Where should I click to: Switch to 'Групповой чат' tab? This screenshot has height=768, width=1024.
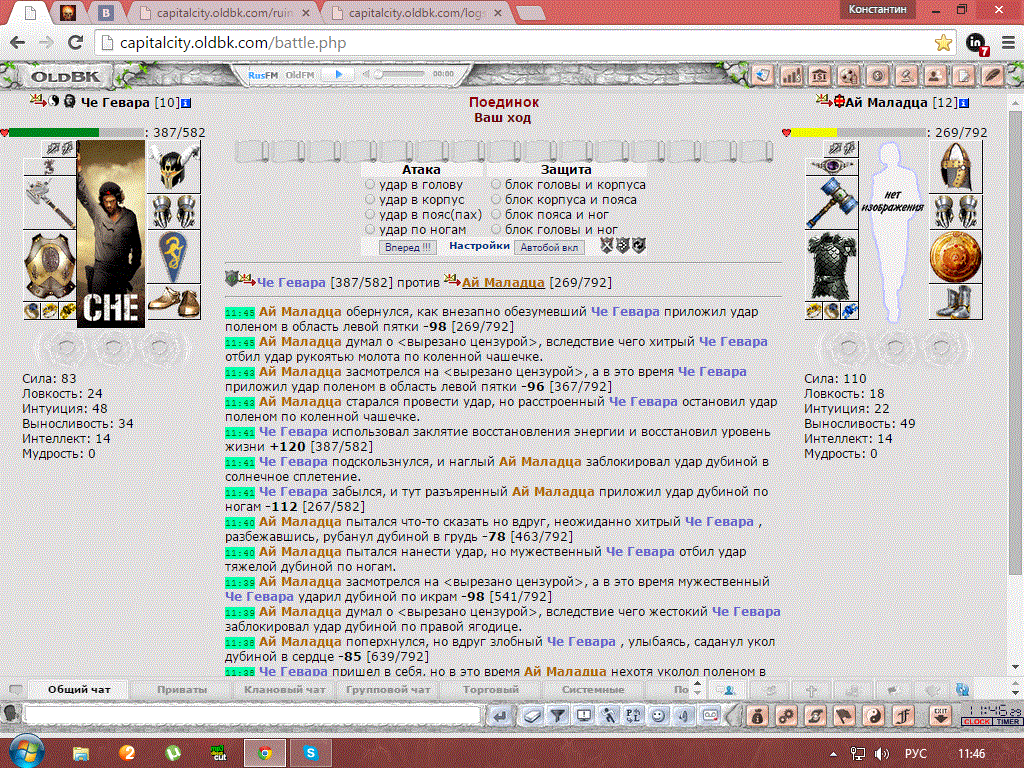388,690
